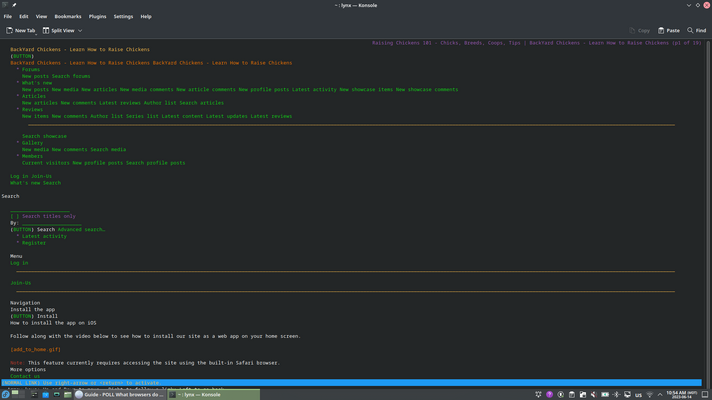Open the clock showing 10:54 AM
This screenshot has width=712, height=400.
pyautogui.click(x=682, y=395)
